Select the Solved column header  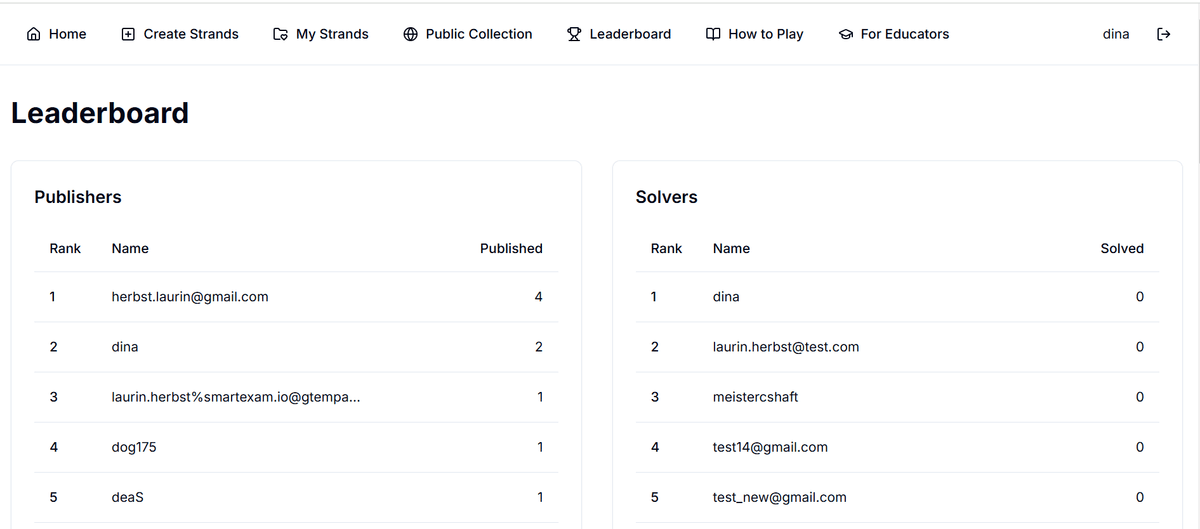point(1121,248)
